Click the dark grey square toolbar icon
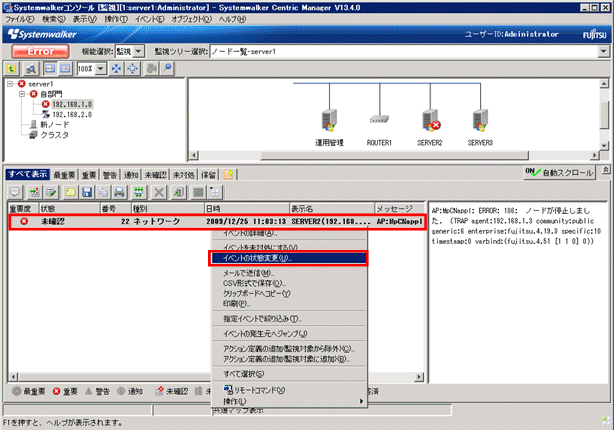614x430 pixels. [199, 192]
